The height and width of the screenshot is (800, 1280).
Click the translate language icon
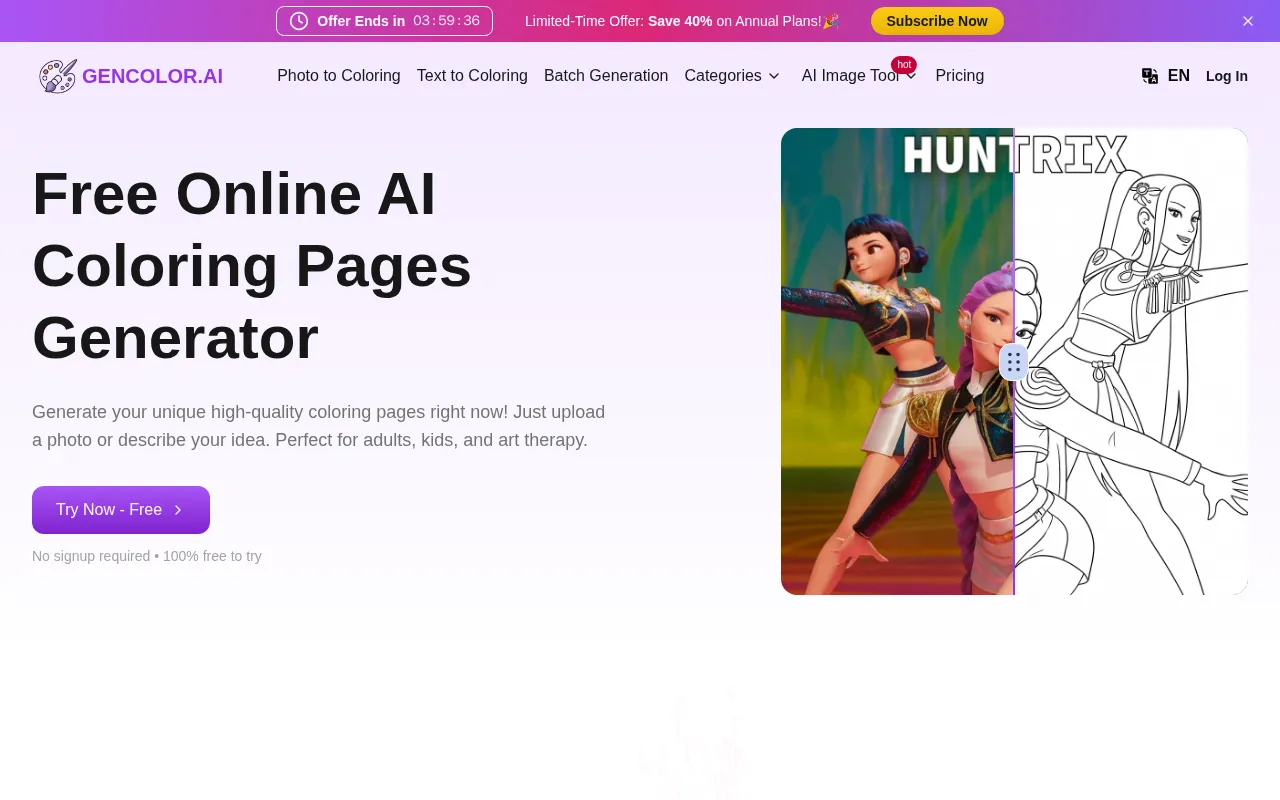click(x=1150, y=76)
